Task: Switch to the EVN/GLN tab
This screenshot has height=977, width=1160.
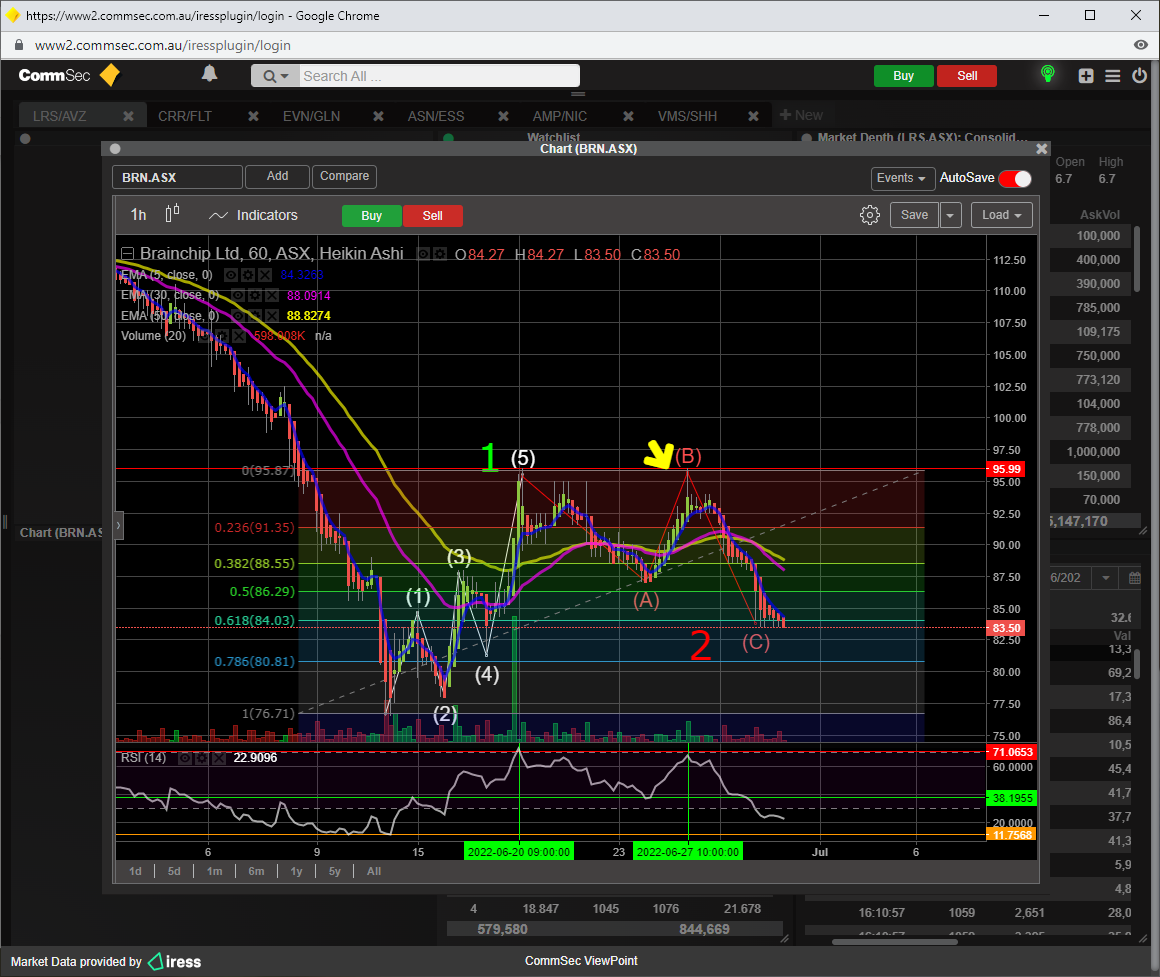Action: (311, 116)
